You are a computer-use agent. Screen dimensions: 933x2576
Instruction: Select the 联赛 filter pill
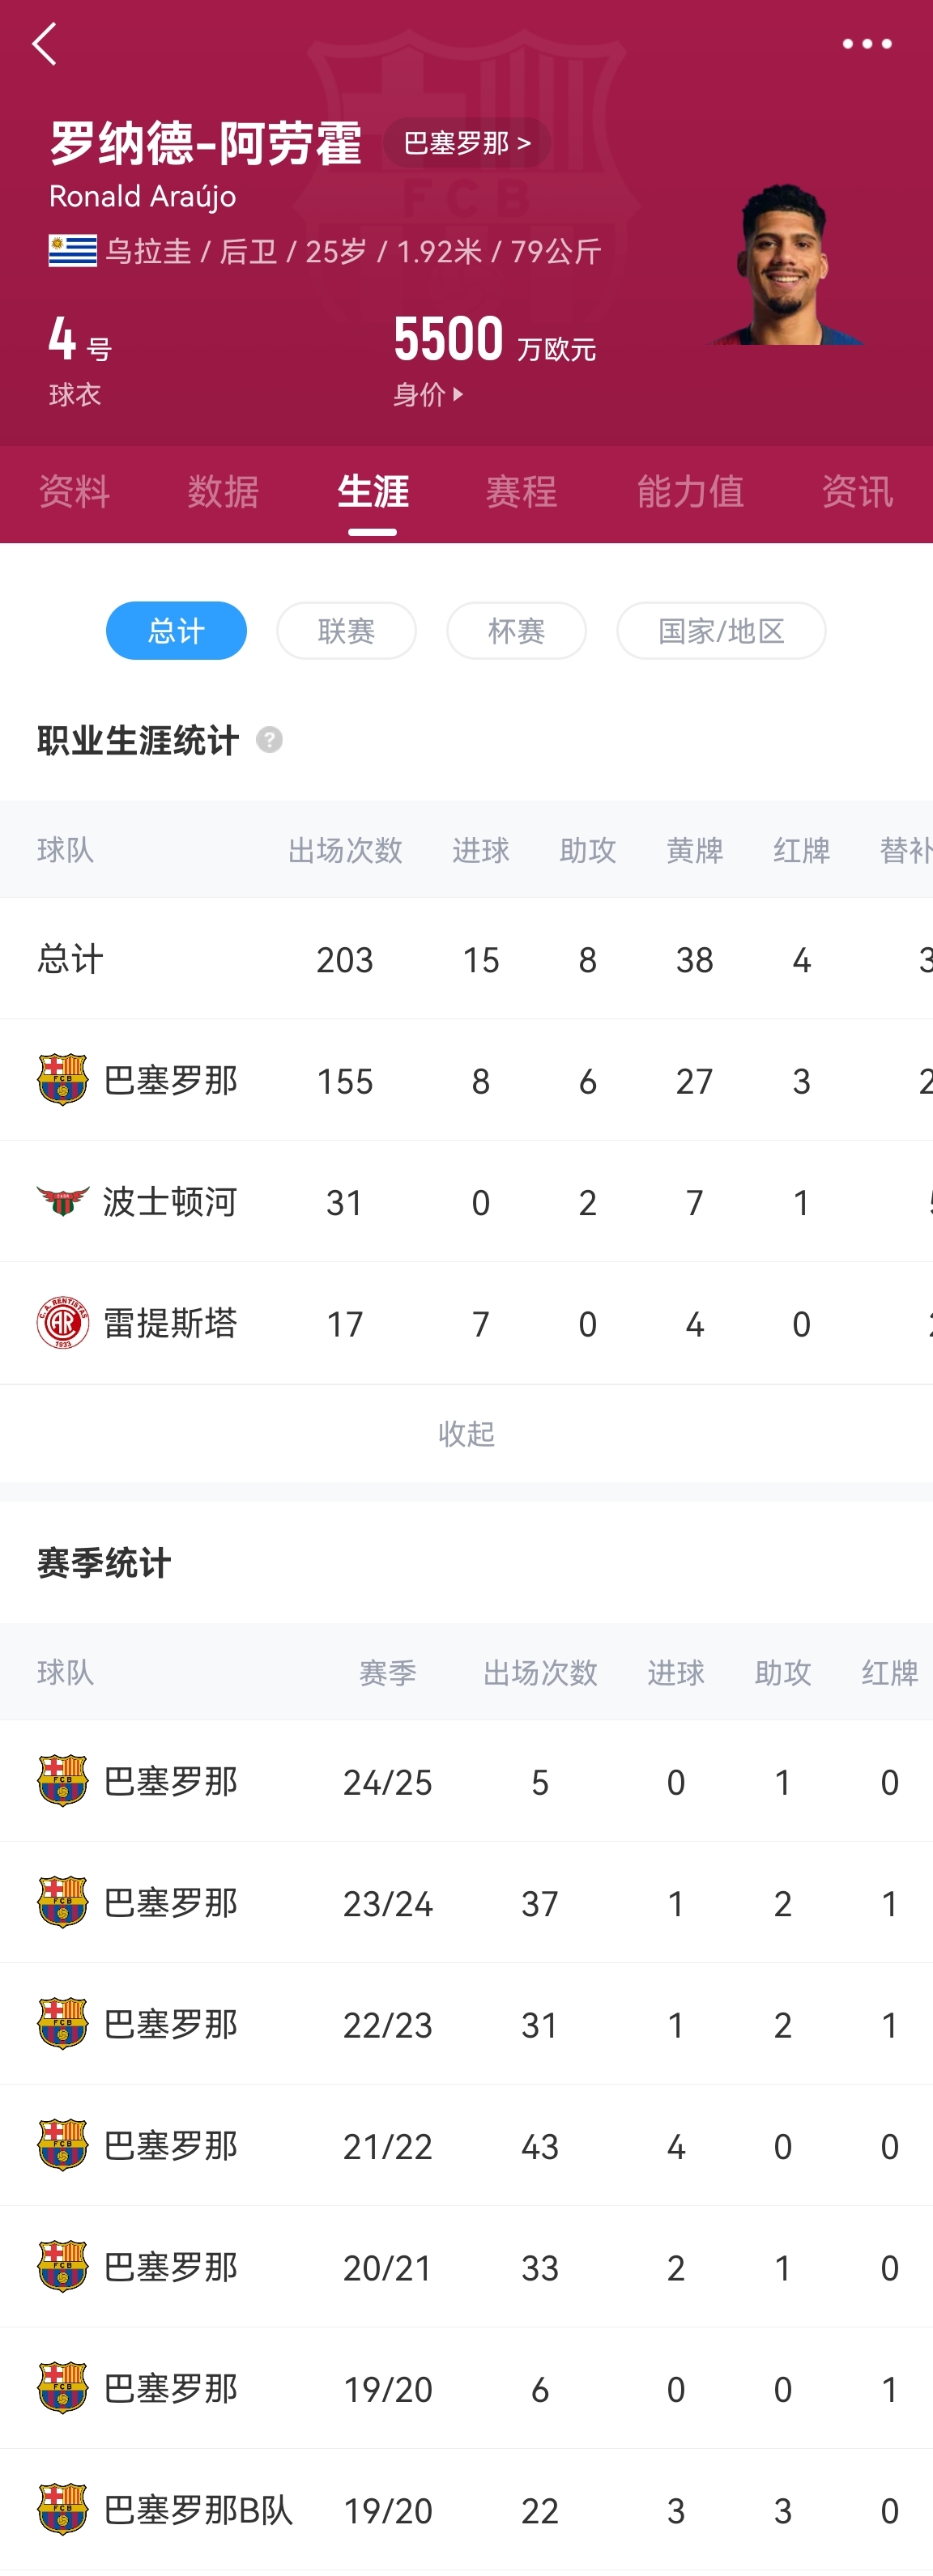click(346, 630)
